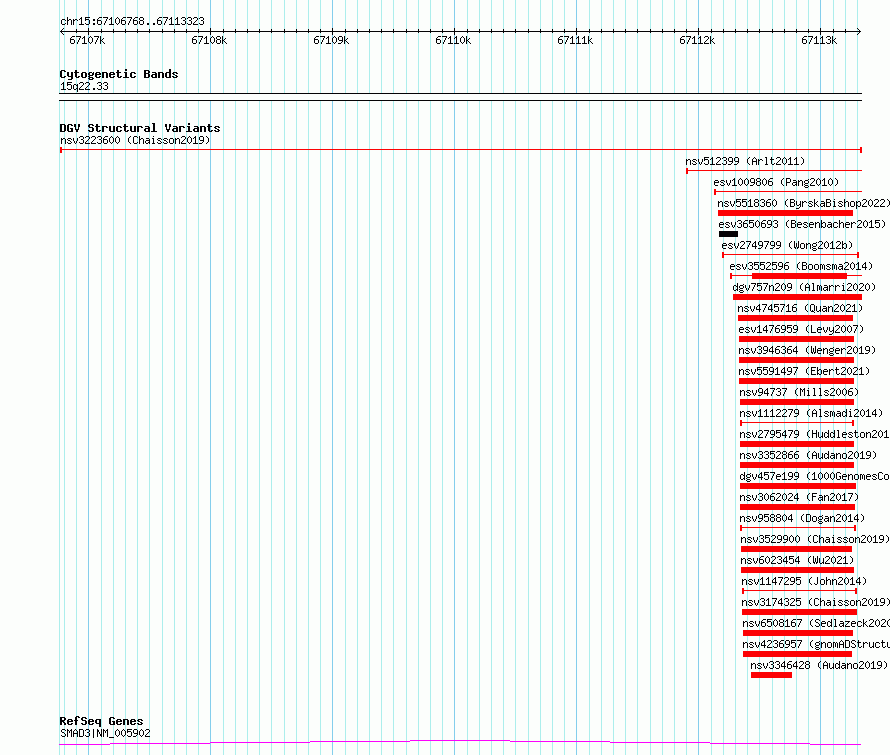Click the red bar under dgv757n209
890x755 pixels.
point(797,297)
